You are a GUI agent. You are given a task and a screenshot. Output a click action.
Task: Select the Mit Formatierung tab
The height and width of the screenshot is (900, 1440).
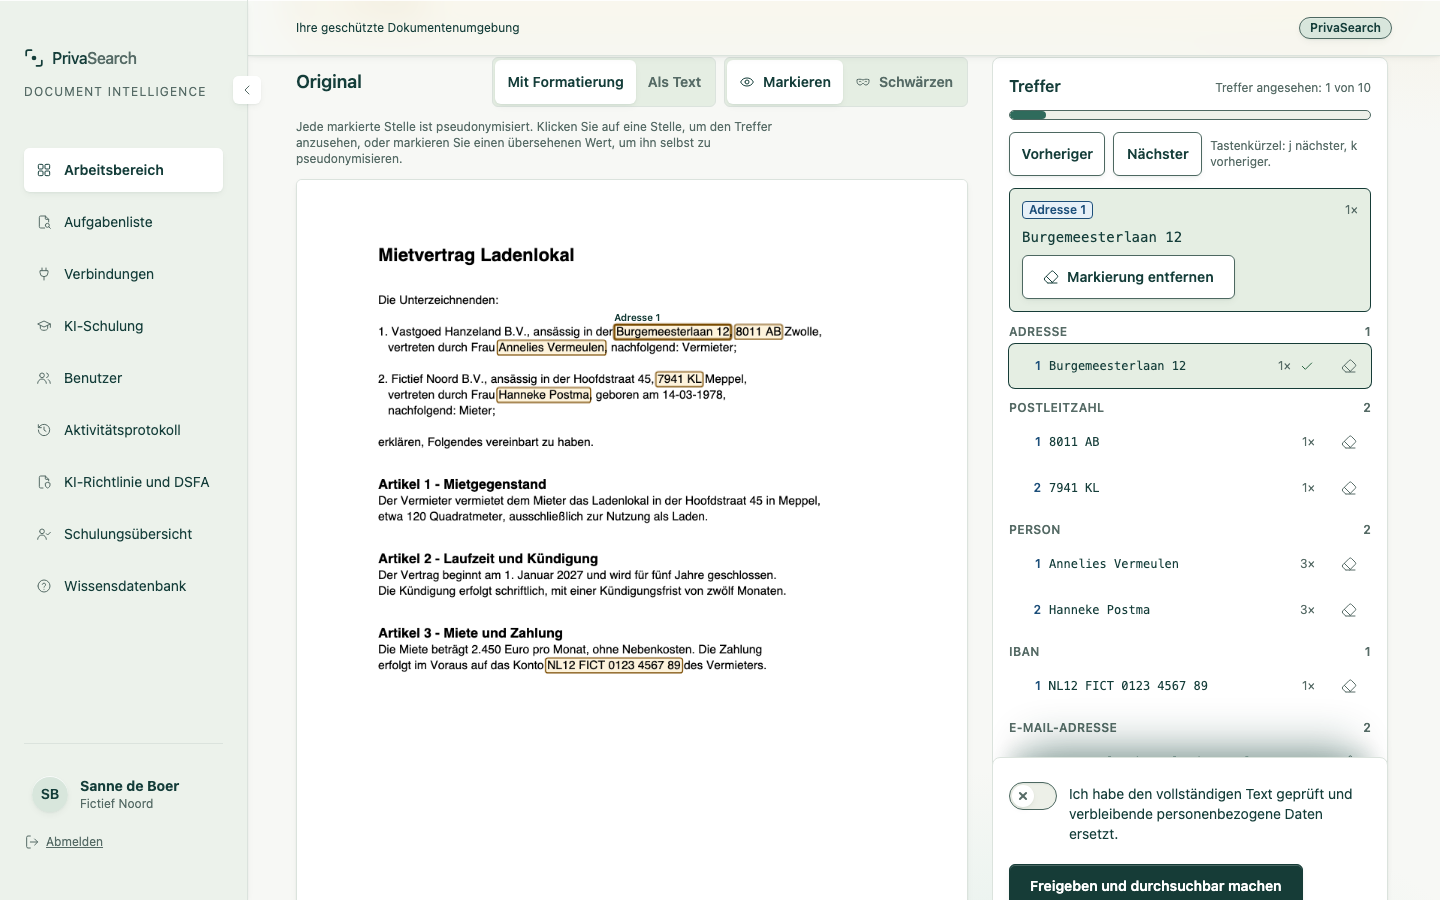(565, 82)
